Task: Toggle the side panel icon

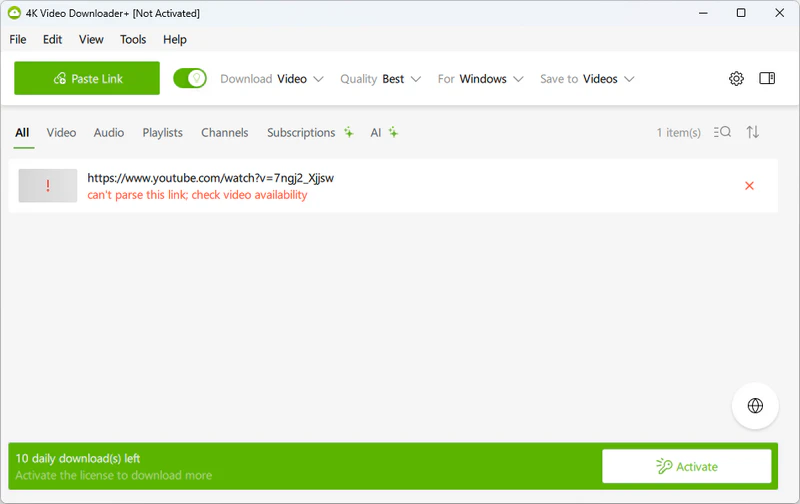Action: coord(767,78)
